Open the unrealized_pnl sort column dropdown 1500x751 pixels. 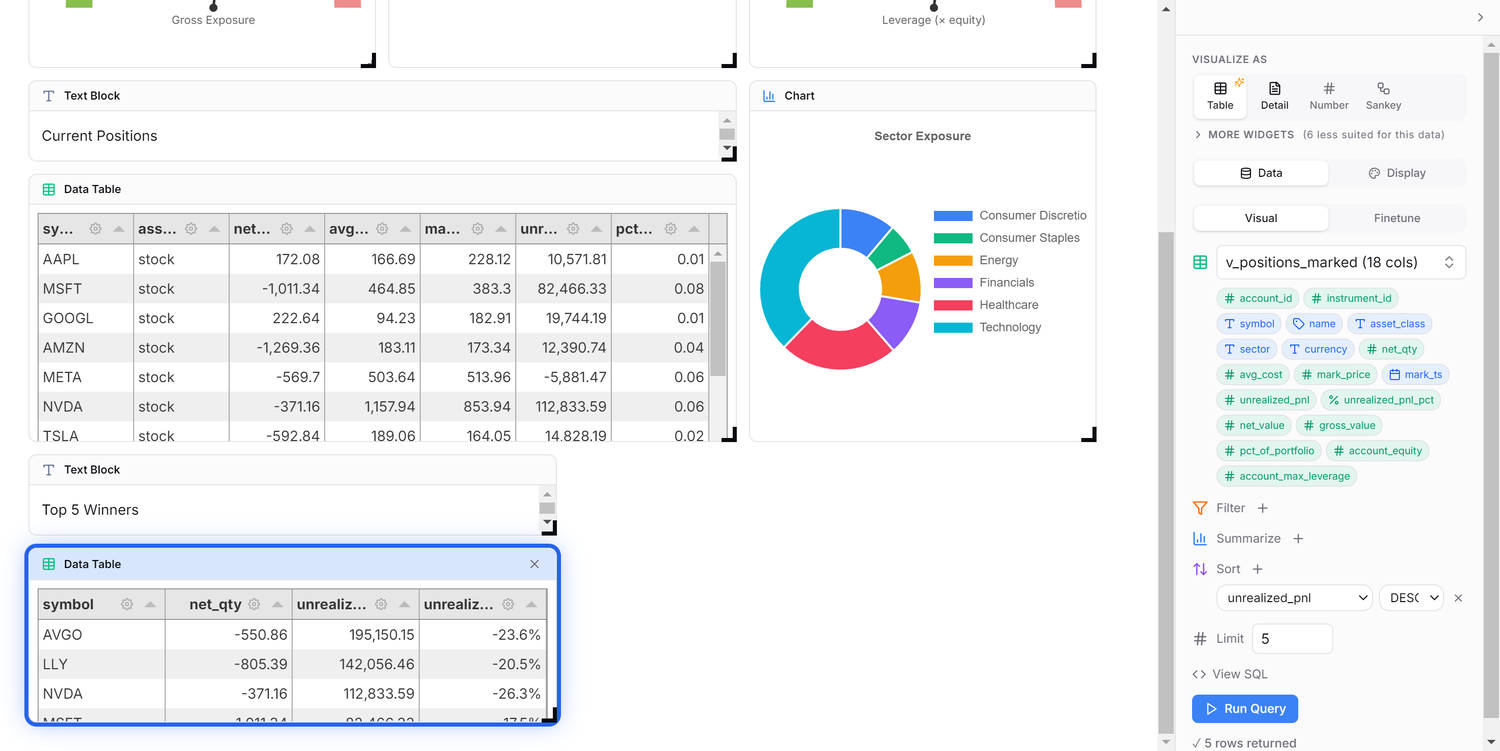pyautogui.click(x=1294, y=598)
